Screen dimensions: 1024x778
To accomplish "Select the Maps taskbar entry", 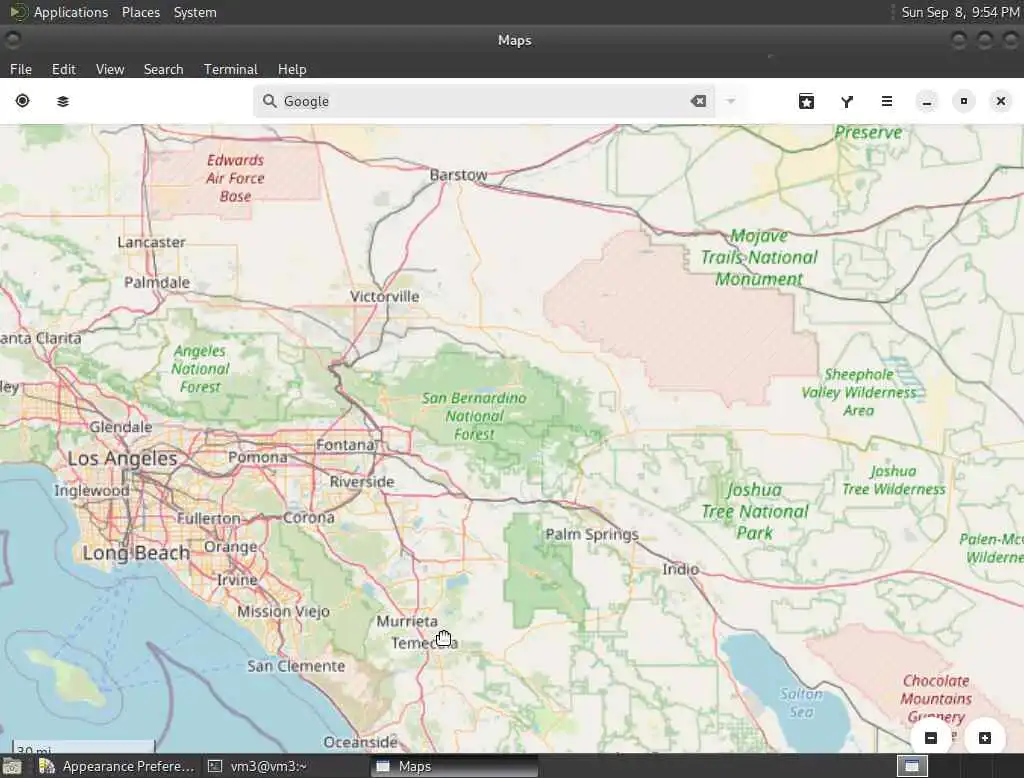I will (455, 766).
